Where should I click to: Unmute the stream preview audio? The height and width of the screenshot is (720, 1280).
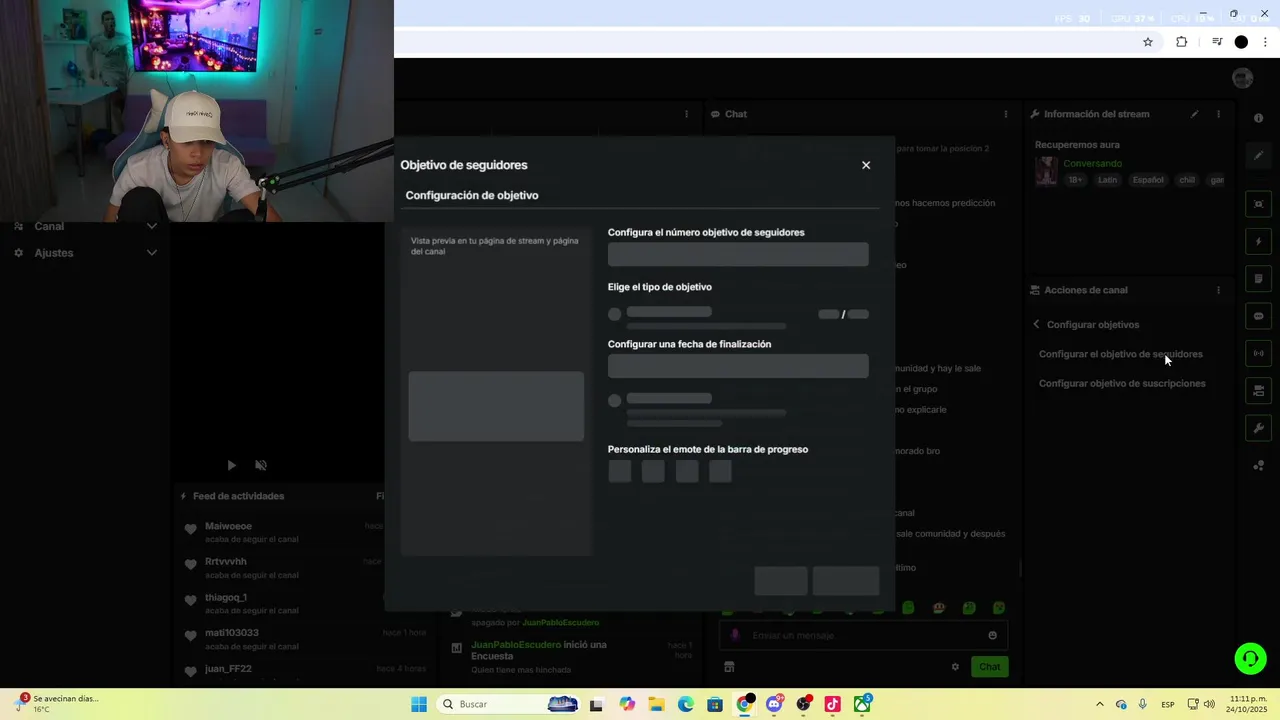[261, 465]
